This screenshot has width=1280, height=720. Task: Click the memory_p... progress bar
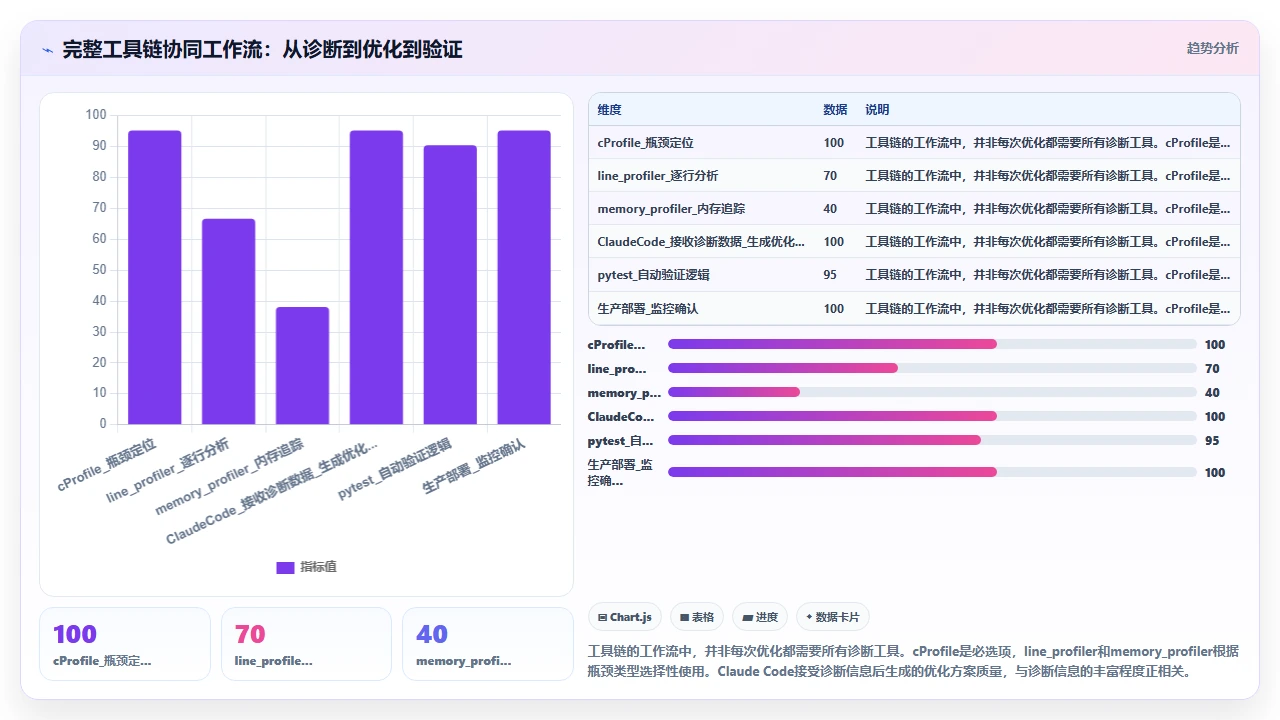pos(932,392)
